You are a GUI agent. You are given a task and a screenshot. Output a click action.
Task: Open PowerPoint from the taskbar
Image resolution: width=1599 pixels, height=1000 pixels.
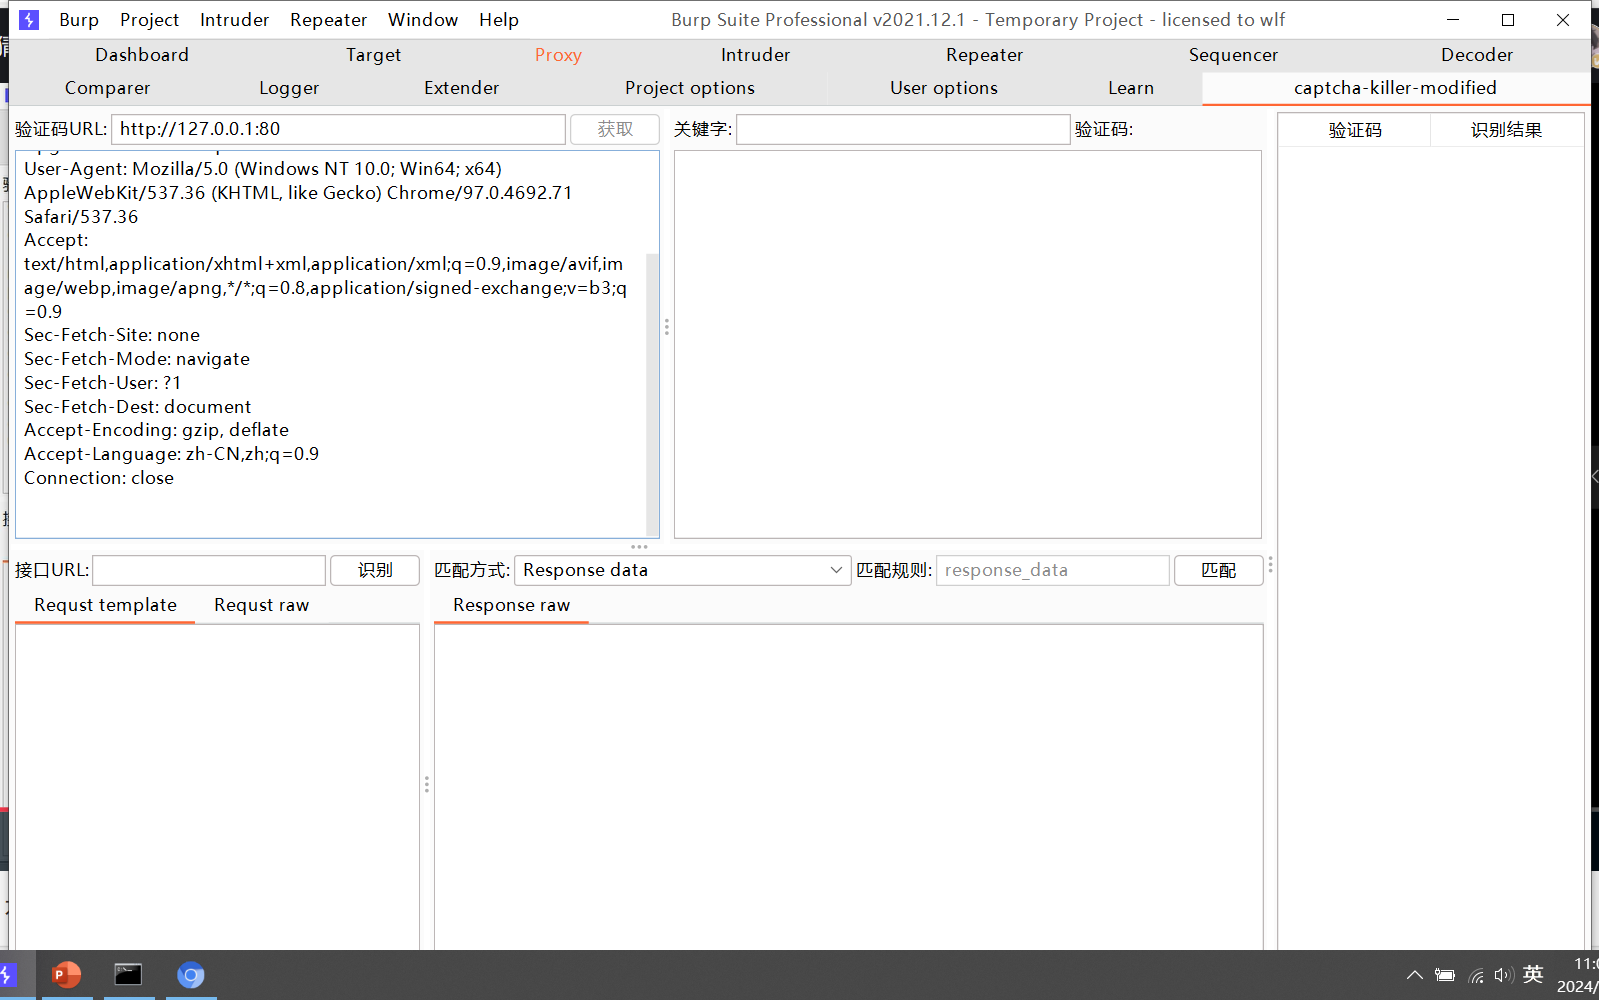[x=66, y=974]
